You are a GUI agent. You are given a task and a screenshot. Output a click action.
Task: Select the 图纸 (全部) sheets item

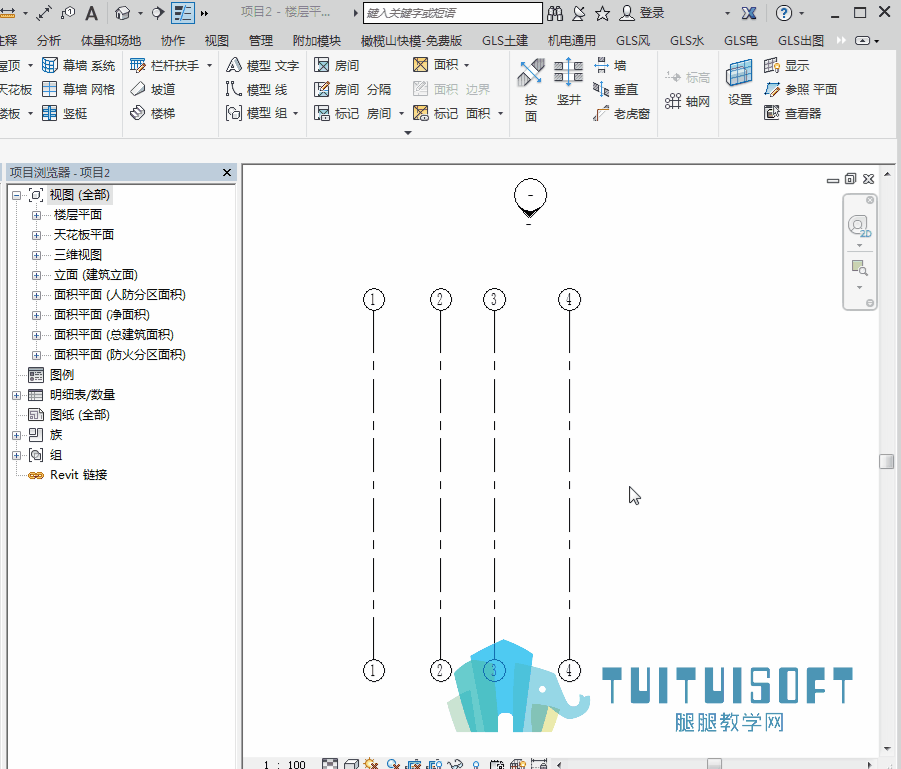click(79, 415)
